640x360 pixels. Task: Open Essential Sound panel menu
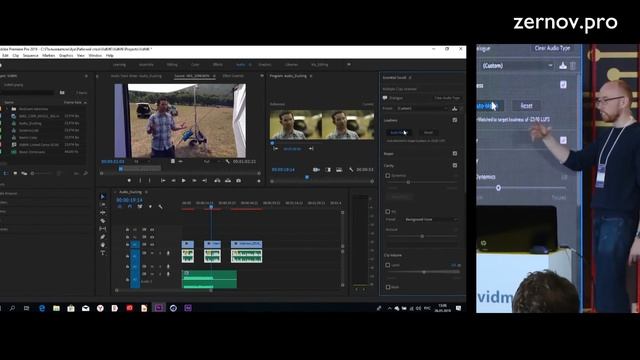[x=410, y=78]
